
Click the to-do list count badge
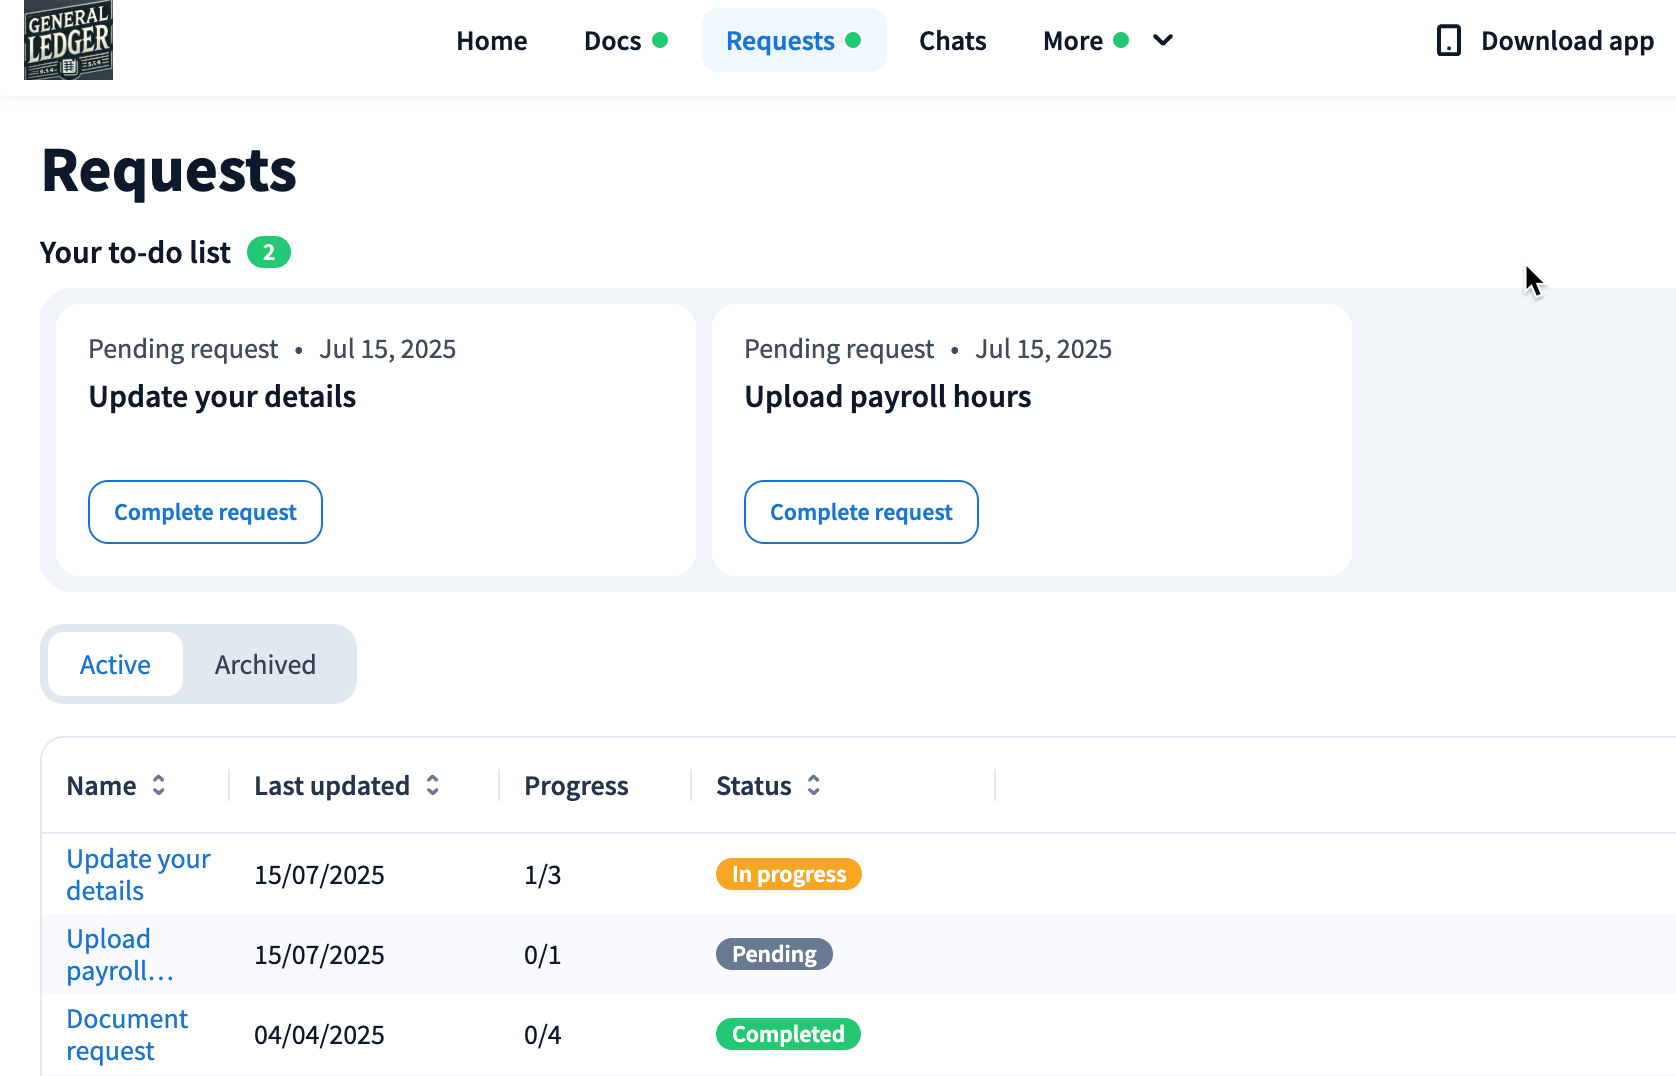268,253
